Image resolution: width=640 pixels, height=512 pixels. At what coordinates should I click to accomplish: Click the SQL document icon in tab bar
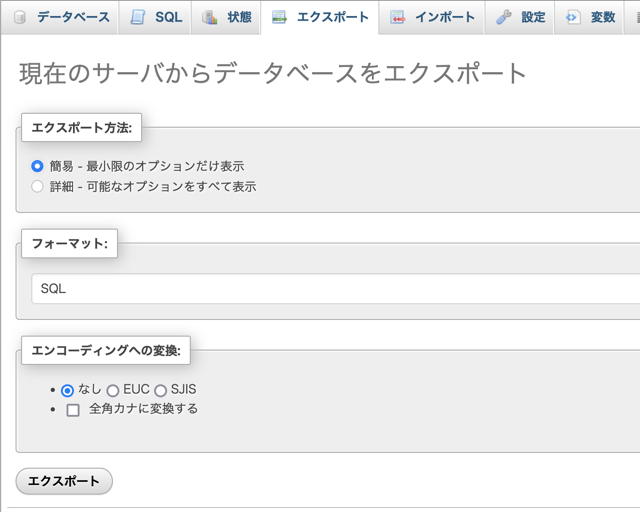(137, 17)
